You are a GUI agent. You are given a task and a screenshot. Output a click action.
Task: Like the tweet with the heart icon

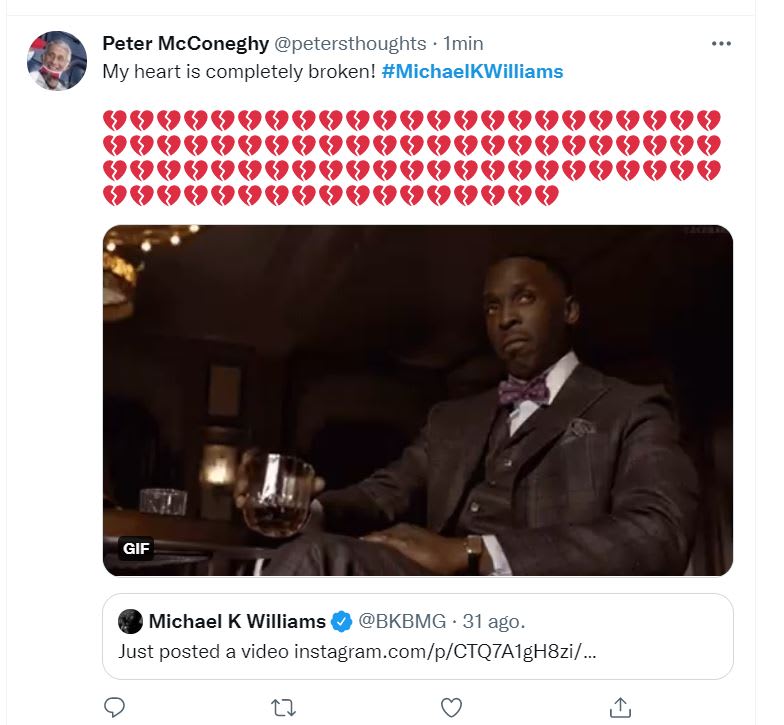pos(452,707)
